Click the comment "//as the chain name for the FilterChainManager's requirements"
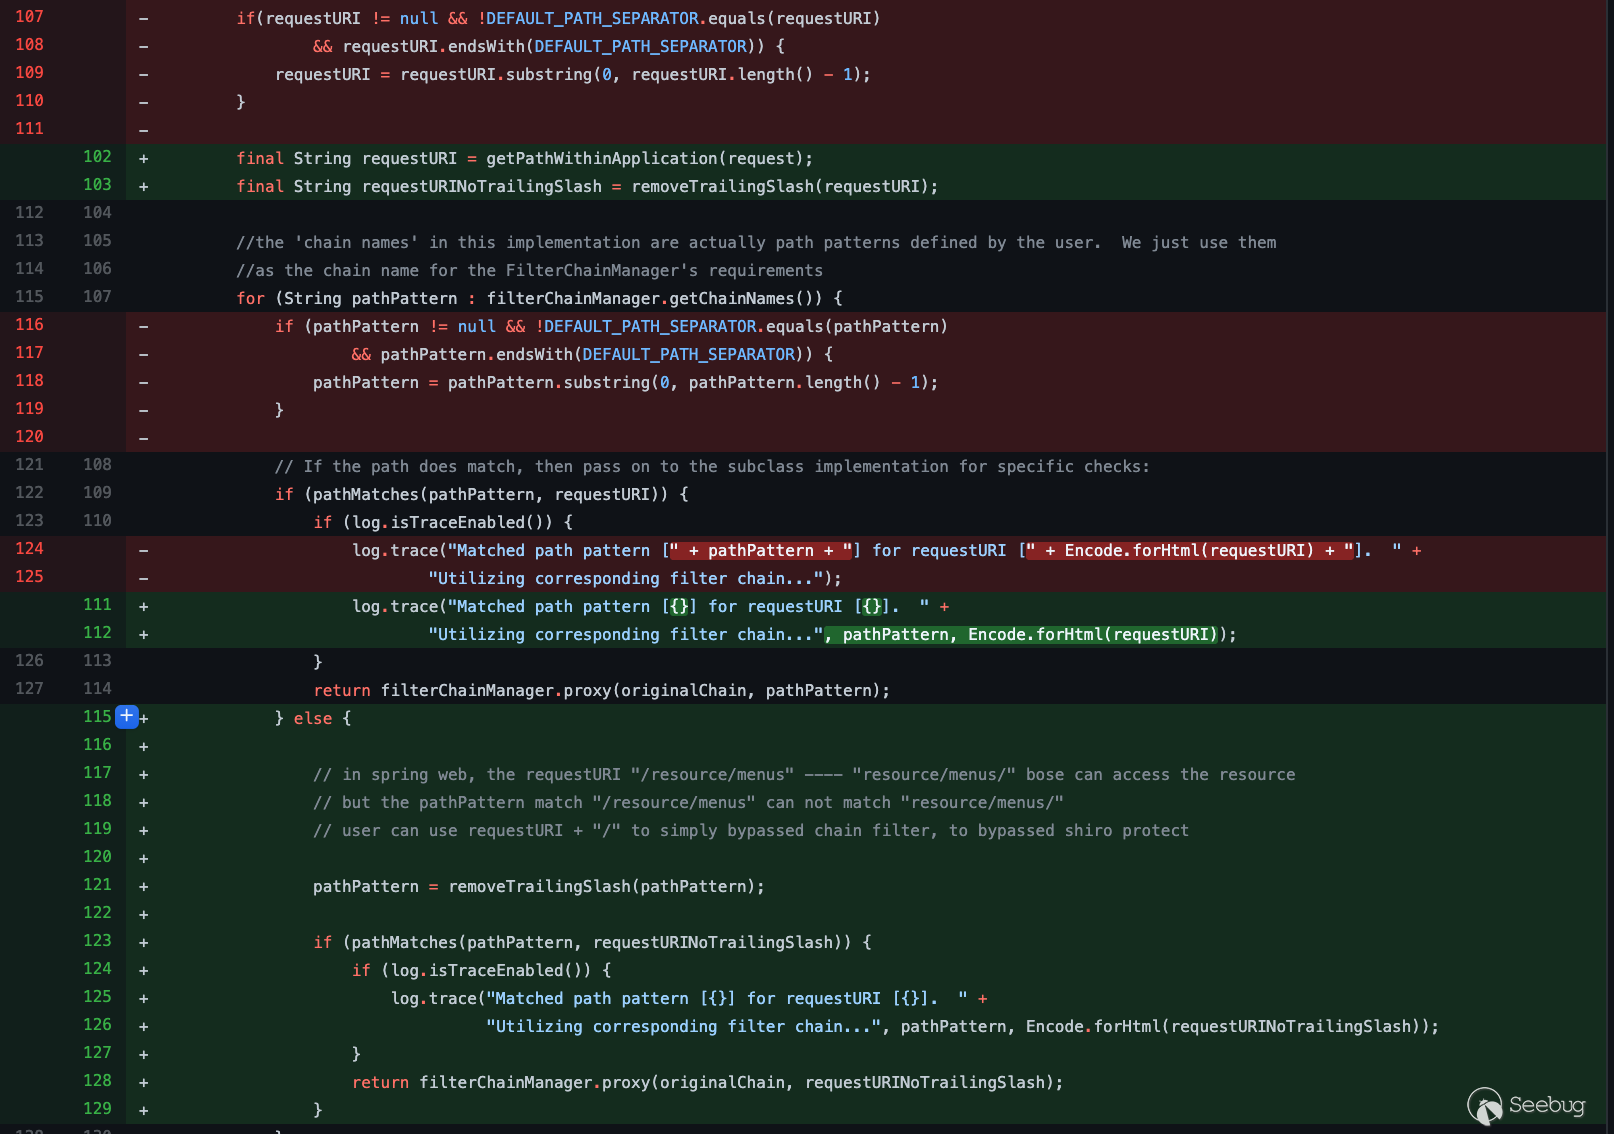 click(529, 270)
